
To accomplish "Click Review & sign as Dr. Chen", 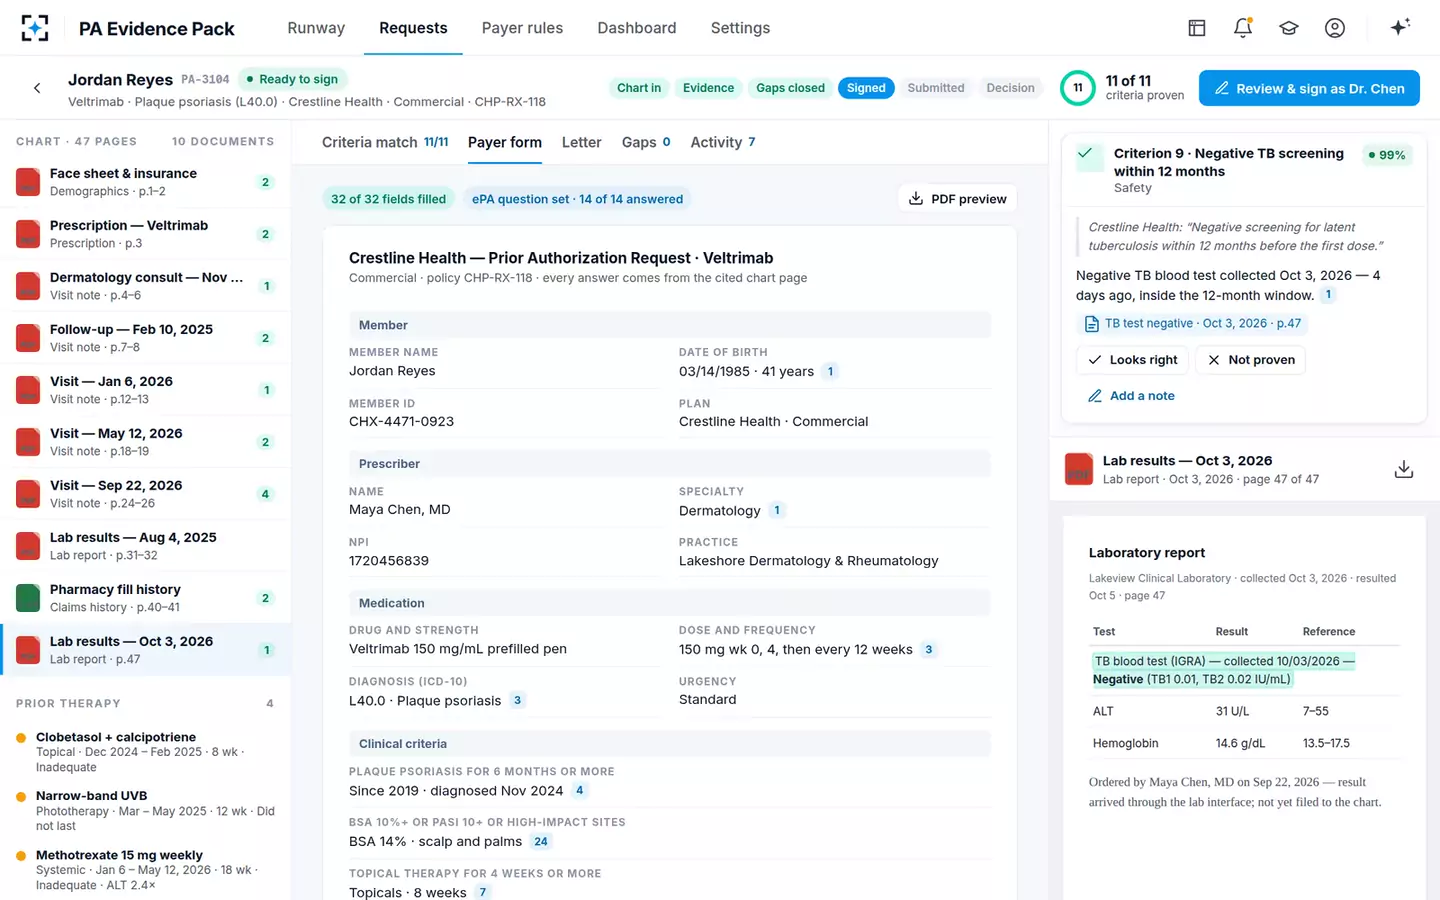I will (x=1309, y=88).
